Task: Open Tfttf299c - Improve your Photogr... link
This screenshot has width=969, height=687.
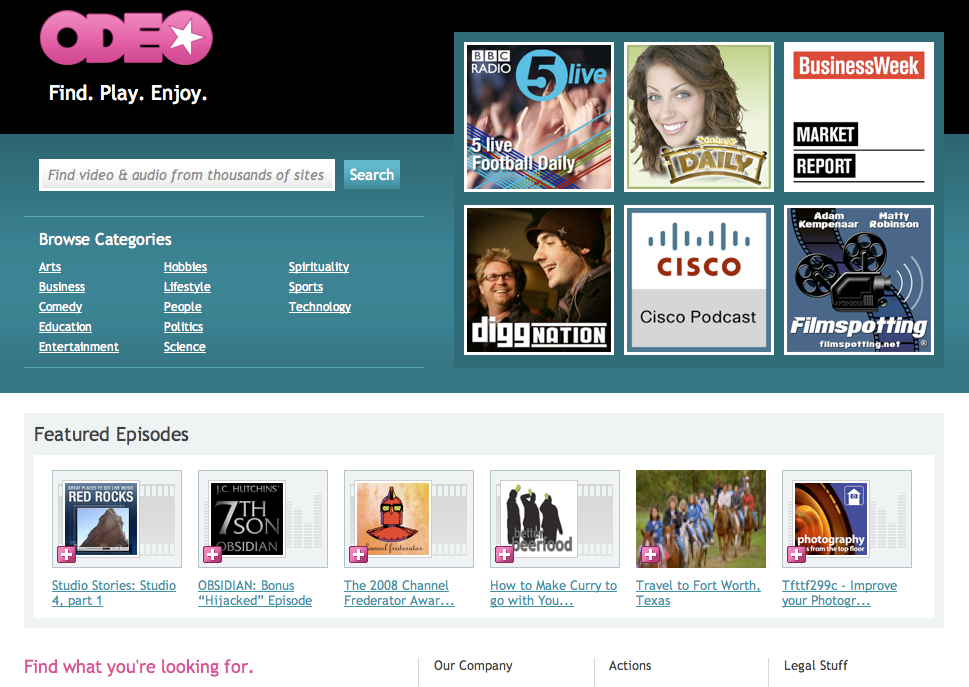Action: pyautogui.click(x=839, y=593)
